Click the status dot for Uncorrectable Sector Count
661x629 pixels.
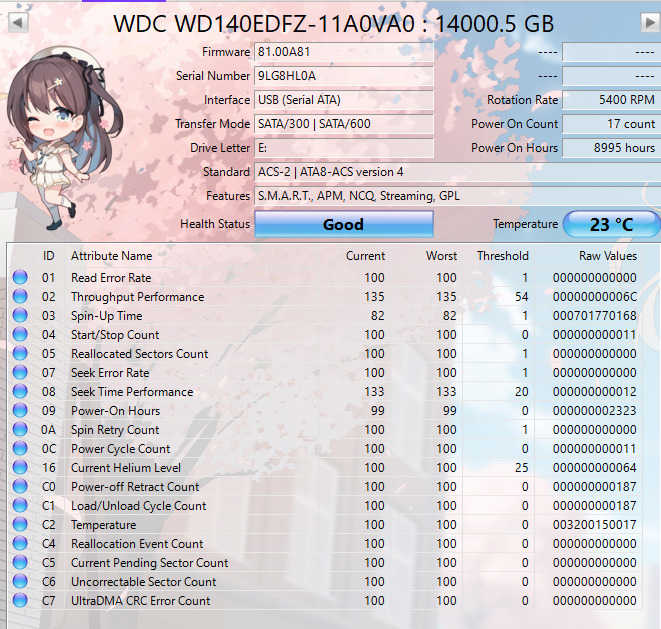click(20, 581)
